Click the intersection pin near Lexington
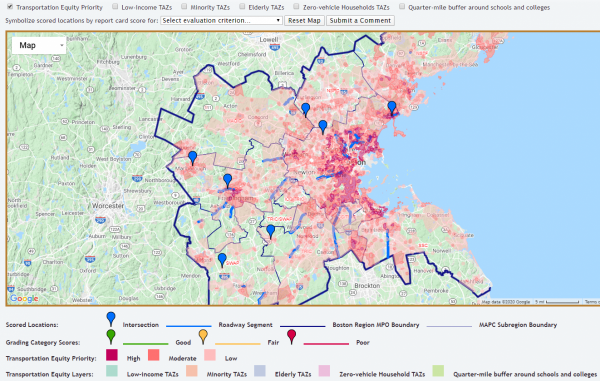This screenshot has width=600, height=381. pyautogui.click(x=323, y=126)
